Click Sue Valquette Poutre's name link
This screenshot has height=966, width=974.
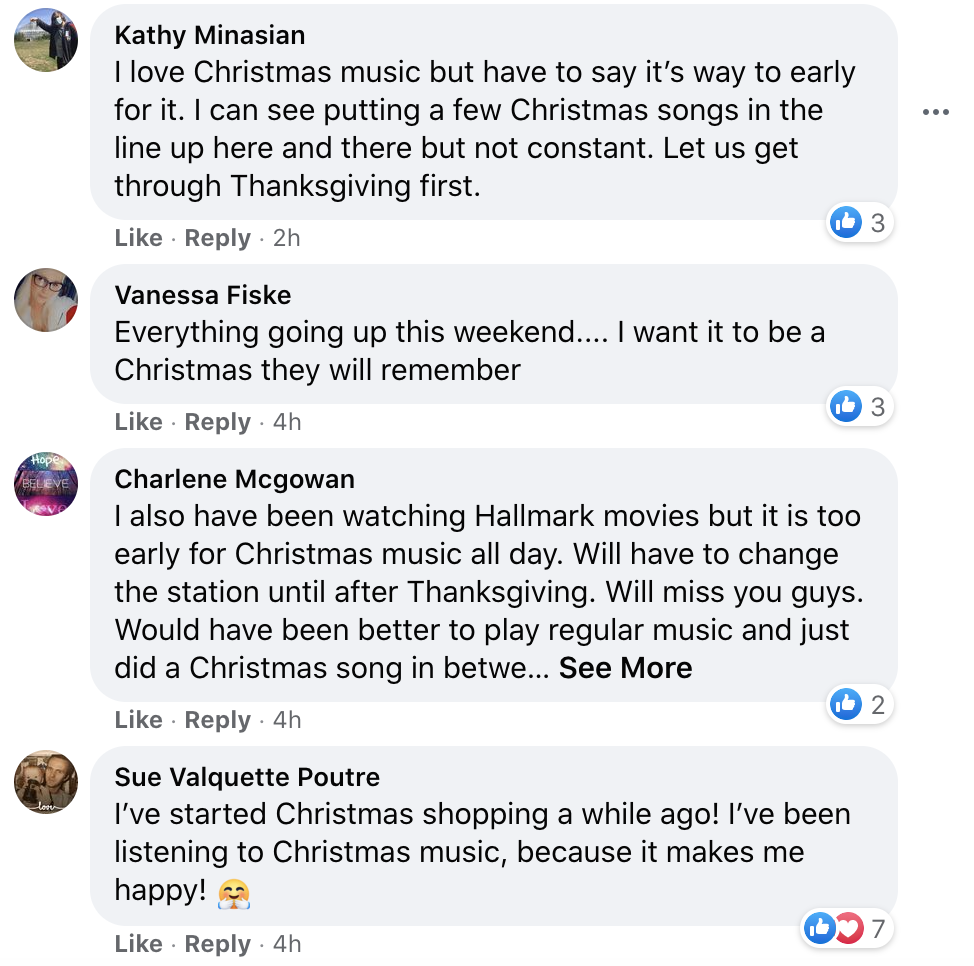point(247,777)
